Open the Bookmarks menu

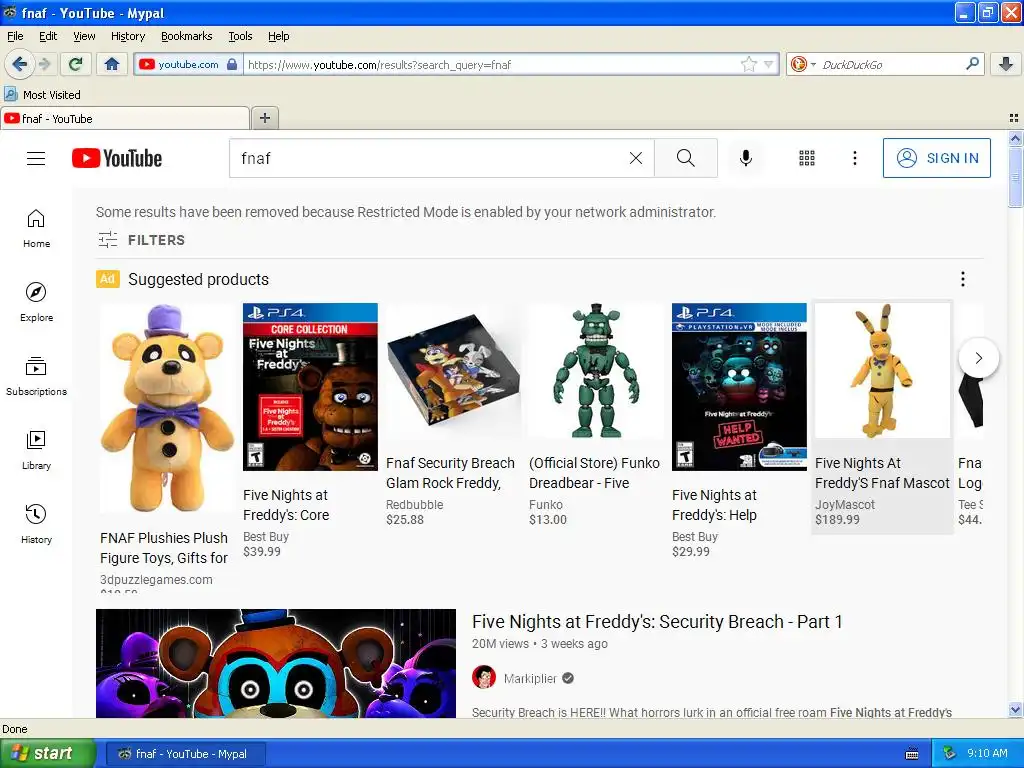[x=186, y=36]
